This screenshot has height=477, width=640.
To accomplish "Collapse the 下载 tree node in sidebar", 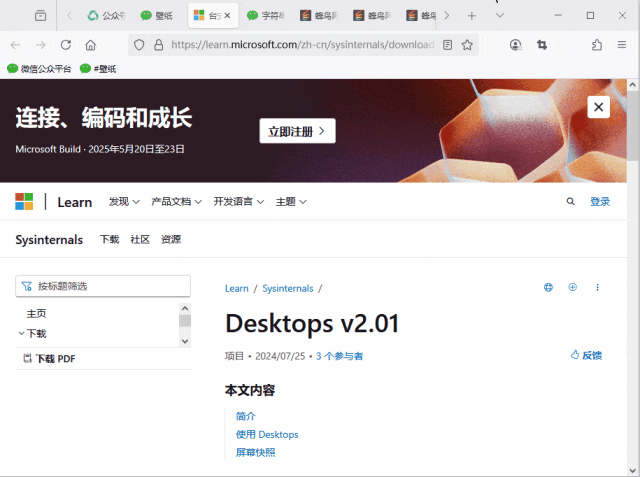I will [21, 333].
